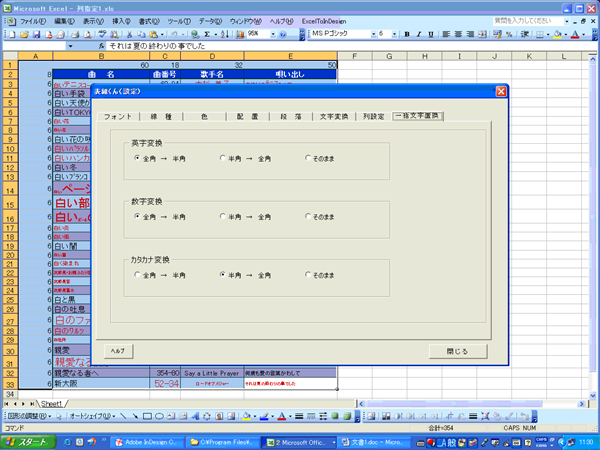This screenshot has height=450, width=600.
Task: Select the Oval drawing tool
Action: pos(160,415)
